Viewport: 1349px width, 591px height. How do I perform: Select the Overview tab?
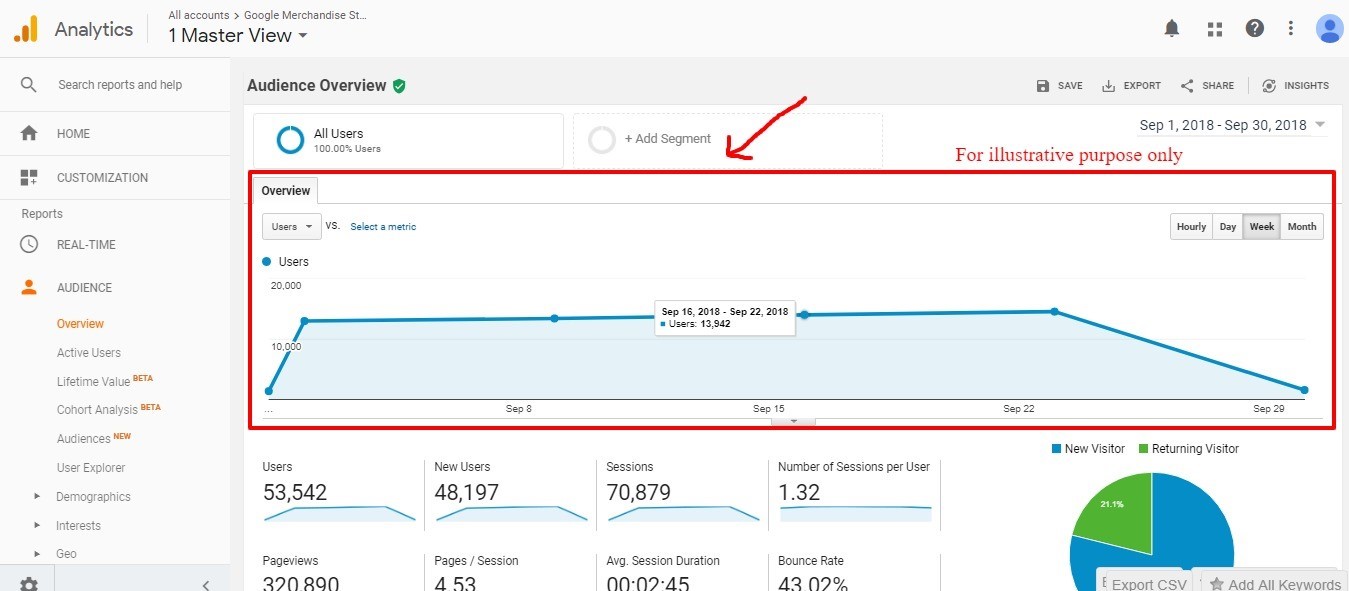(286, 191)
